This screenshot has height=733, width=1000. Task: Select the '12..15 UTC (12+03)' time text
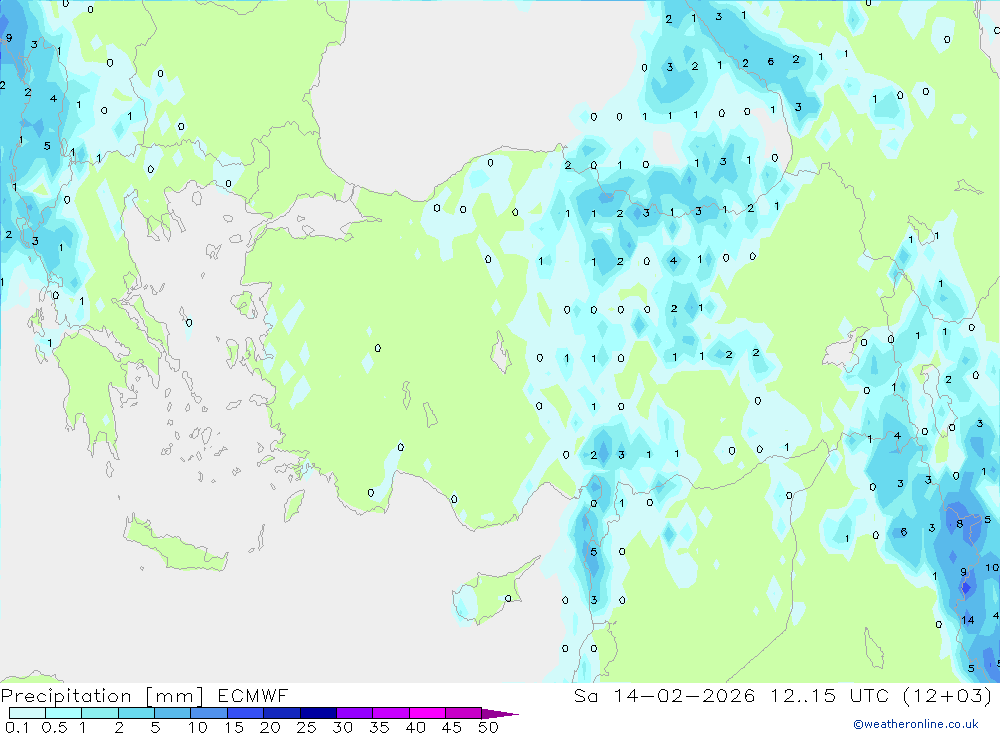coord(881,696)
